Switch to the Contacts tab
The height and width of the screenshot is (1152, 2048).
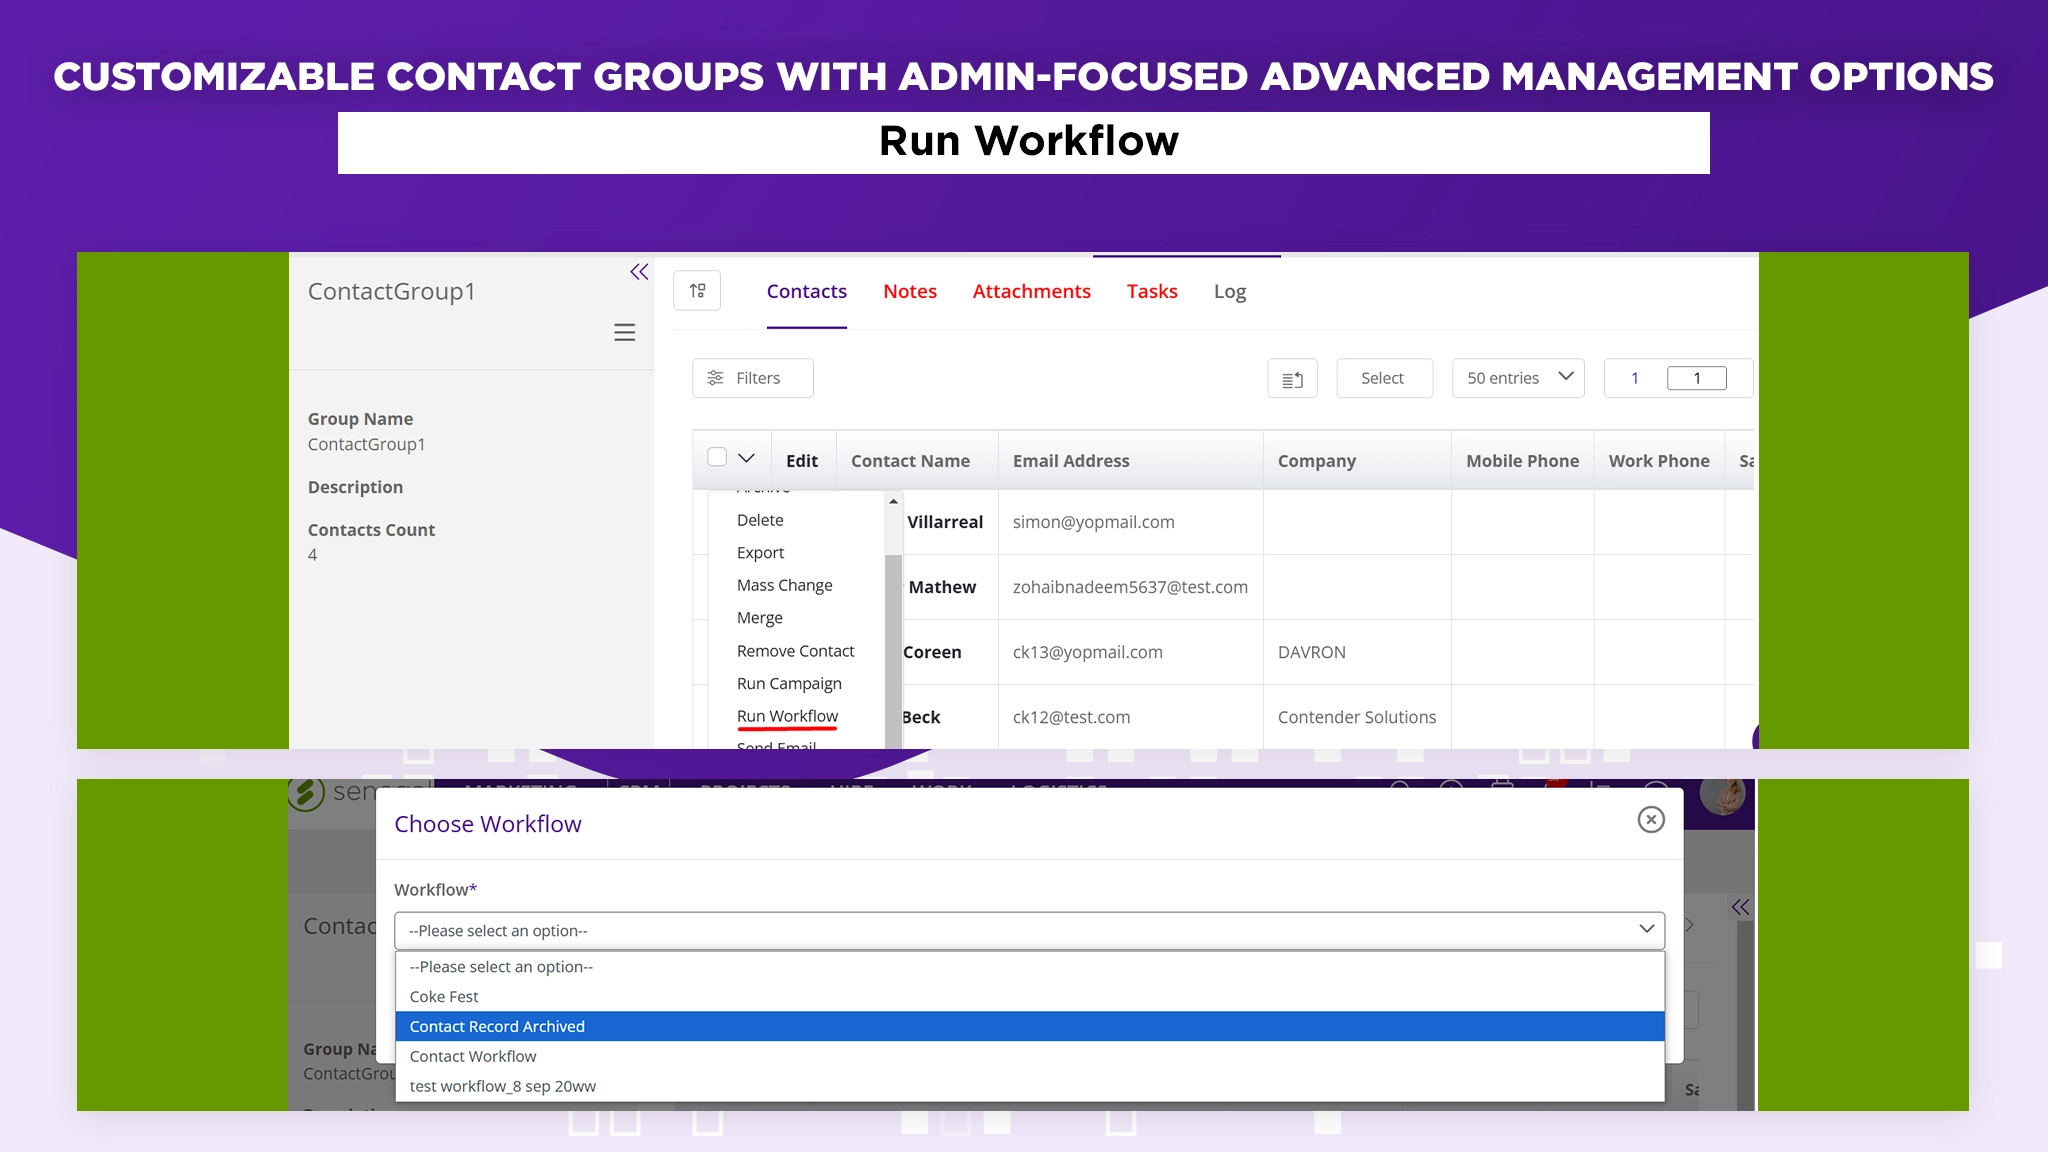[806, 291]
